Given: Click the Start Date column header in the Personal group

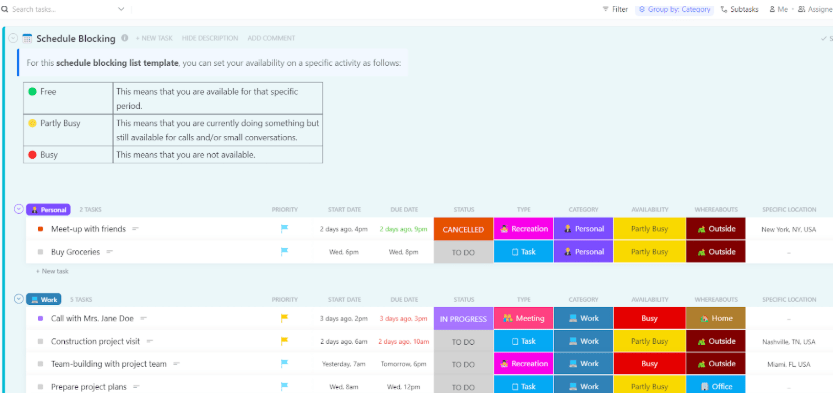Looking at the screenshot, I should 343,210.
